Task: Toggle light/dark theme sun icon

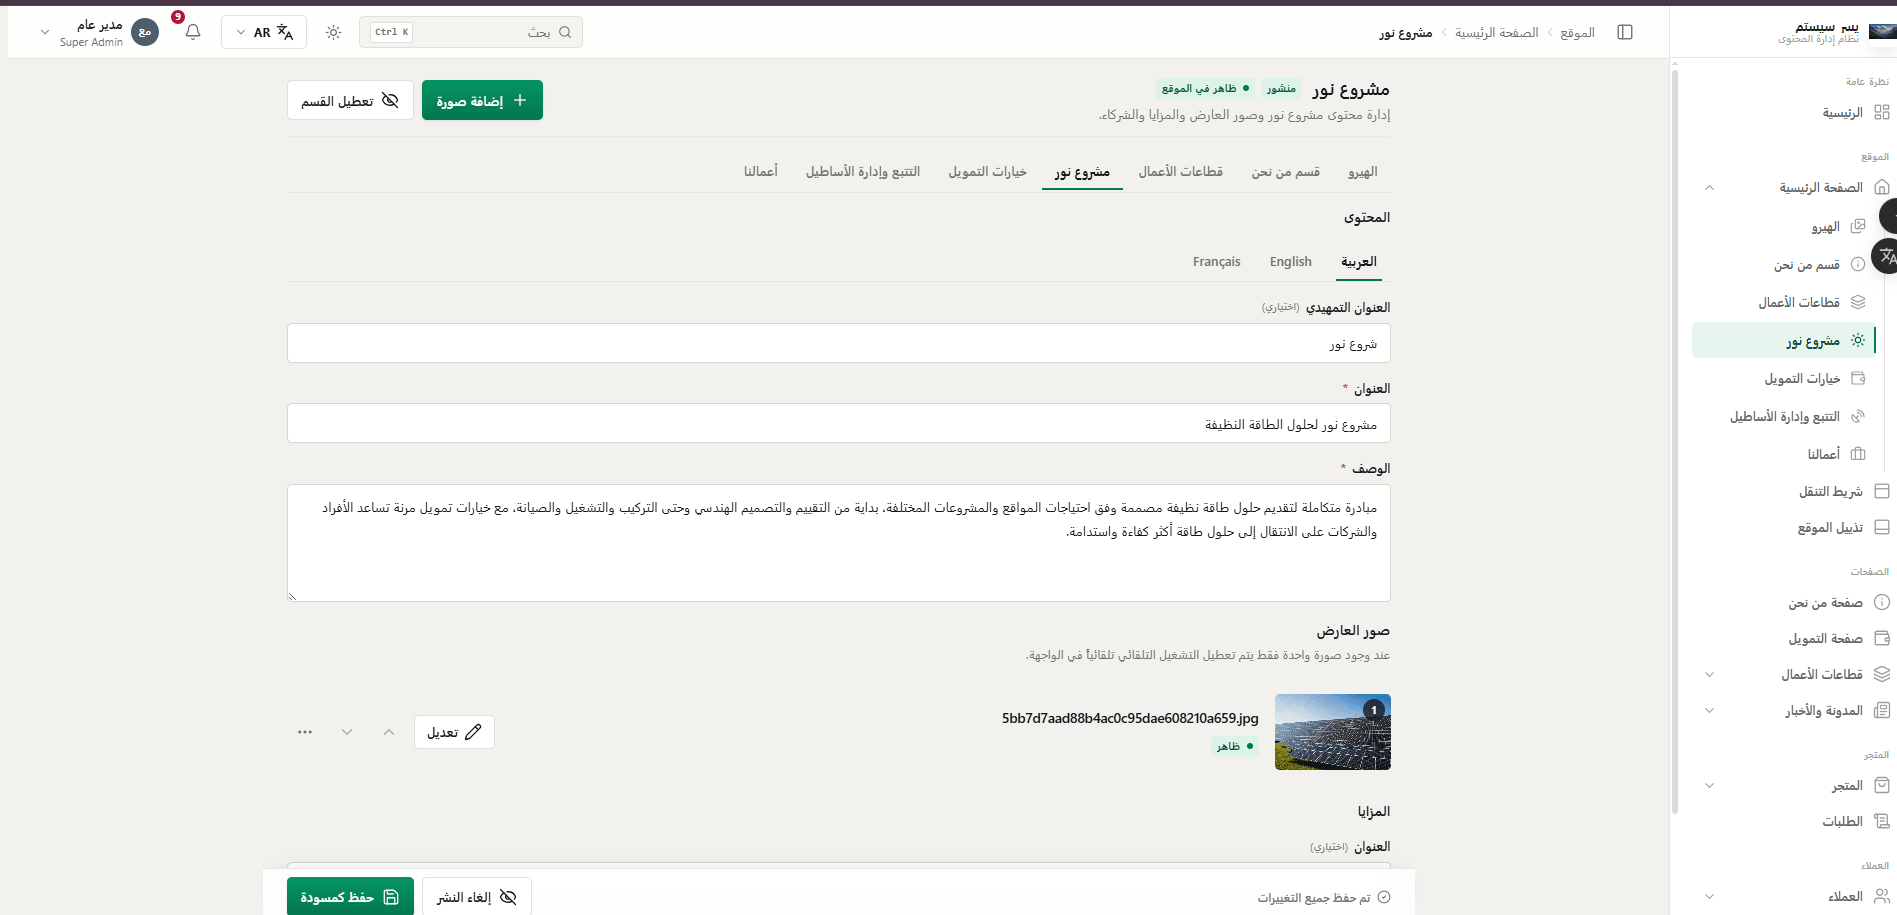Action: pyautogui.click(x=334, y=32)
